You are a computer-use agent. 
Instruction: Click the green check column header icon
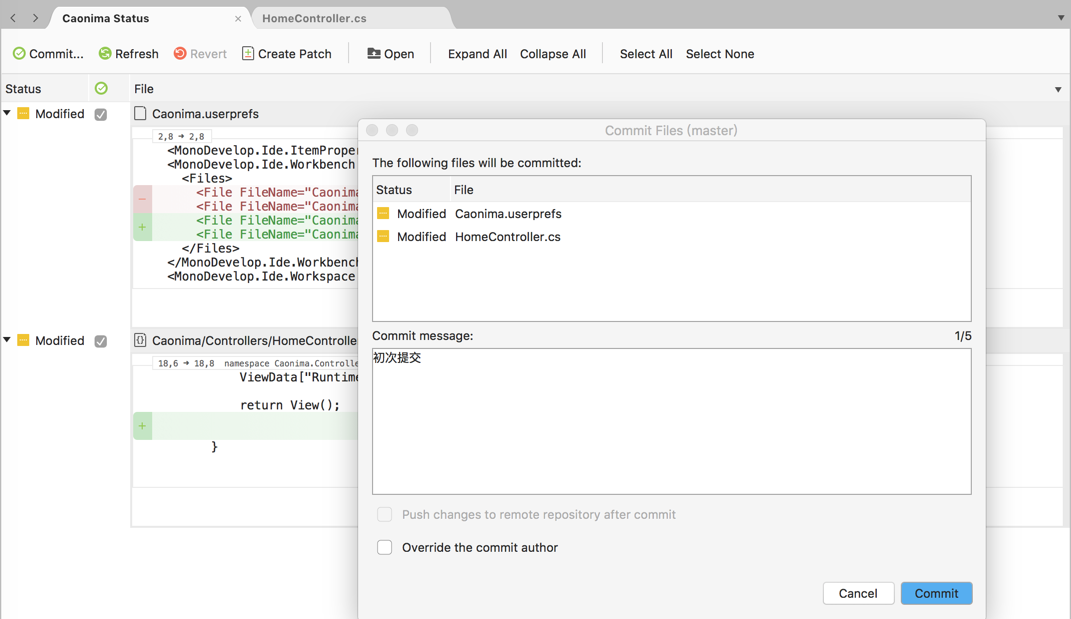pos(101,88)
